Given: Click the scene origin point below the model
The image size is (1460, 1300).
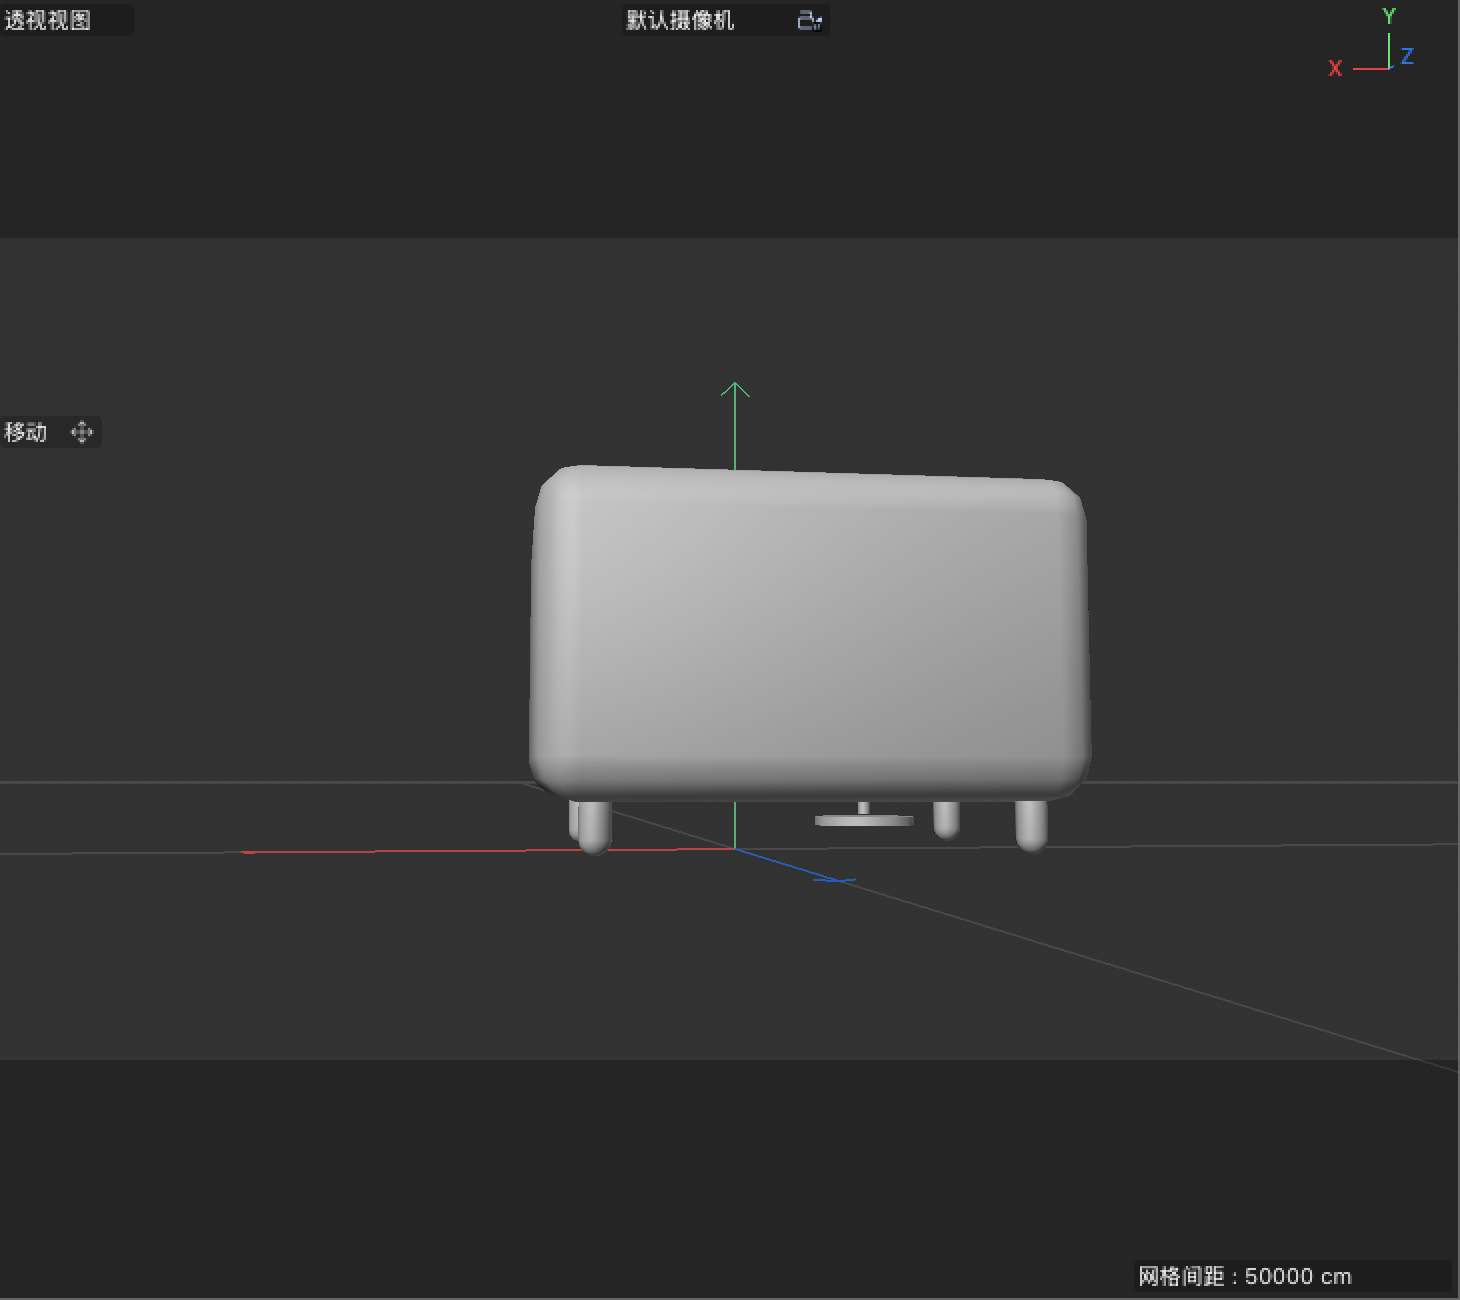Looking at the screenshot, I should point(736,847).
